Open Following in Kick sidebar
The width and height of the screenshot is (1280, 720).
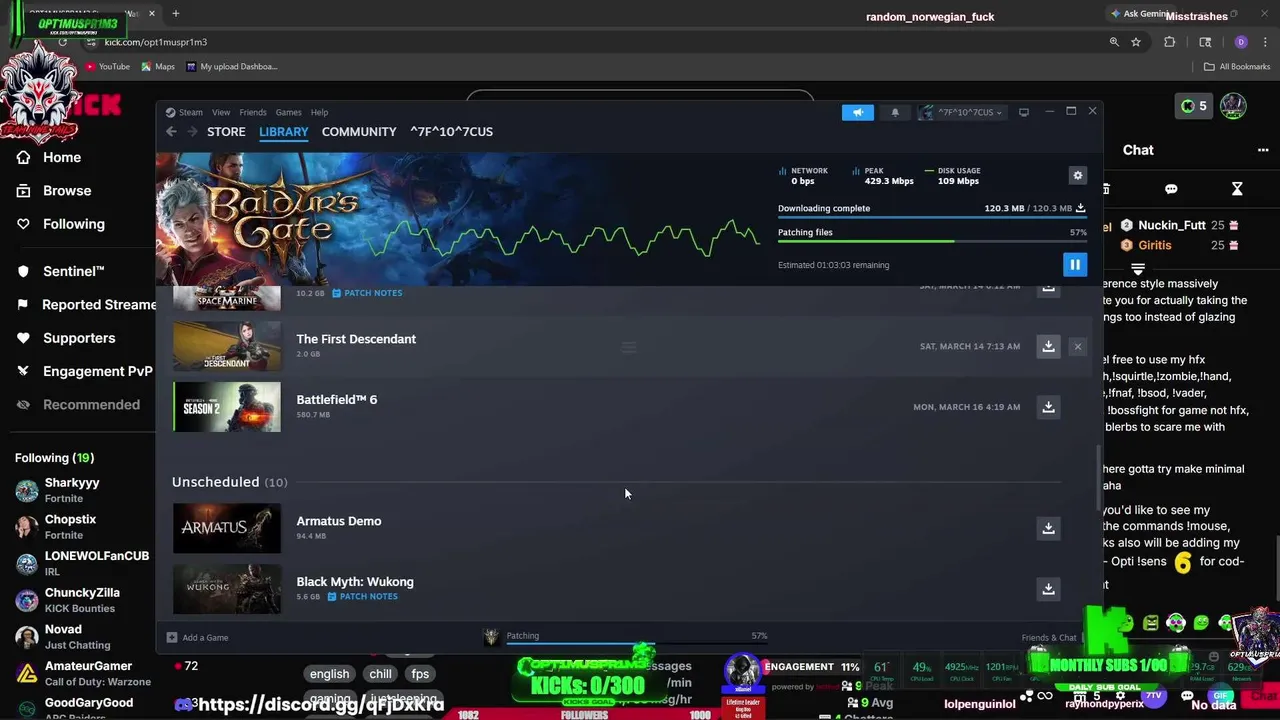[x=74, y=224]
